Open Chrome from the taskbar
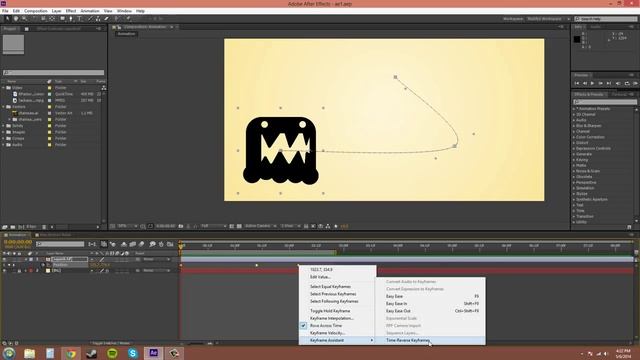This screenshot has width=640, height=360. coord(71,353)
